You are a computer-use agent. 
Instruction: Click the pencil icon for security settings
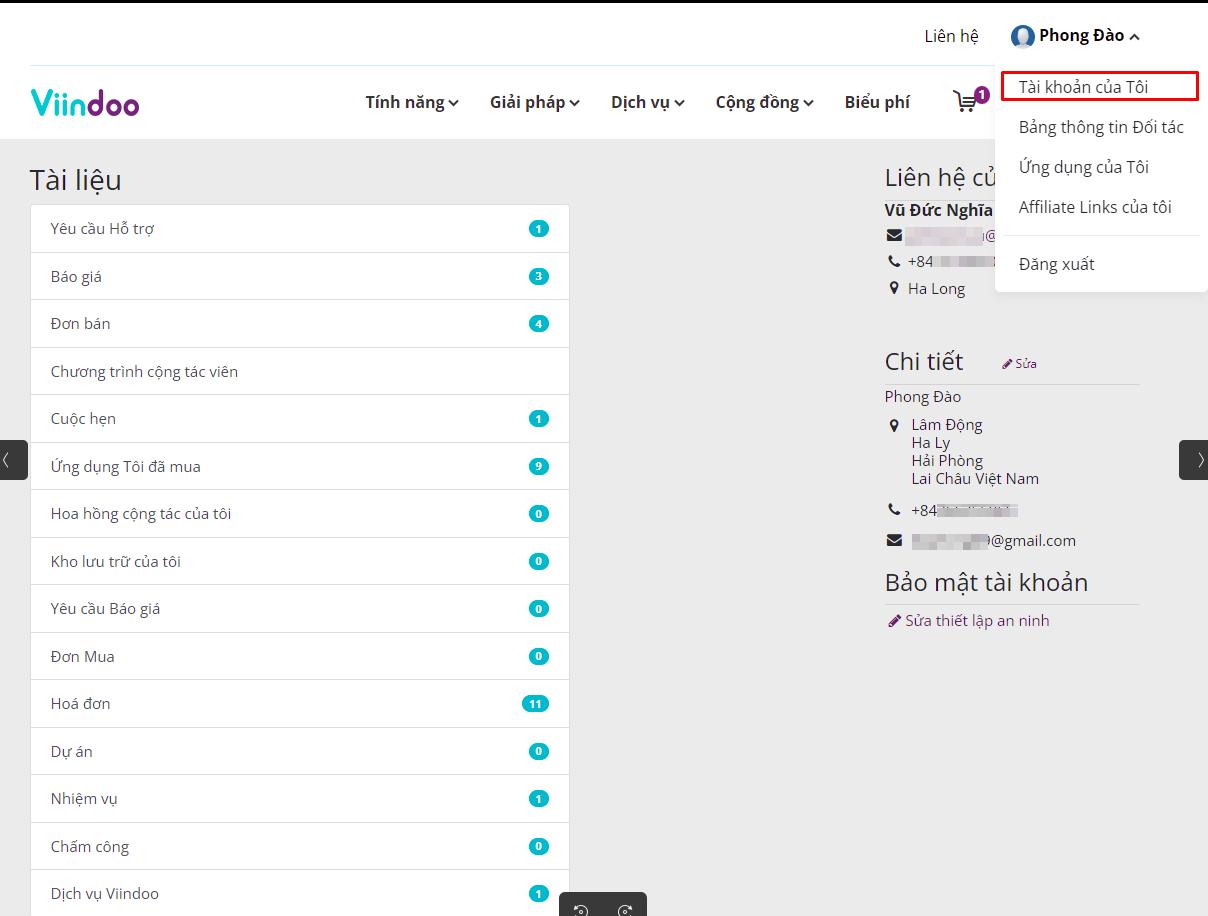895,621
